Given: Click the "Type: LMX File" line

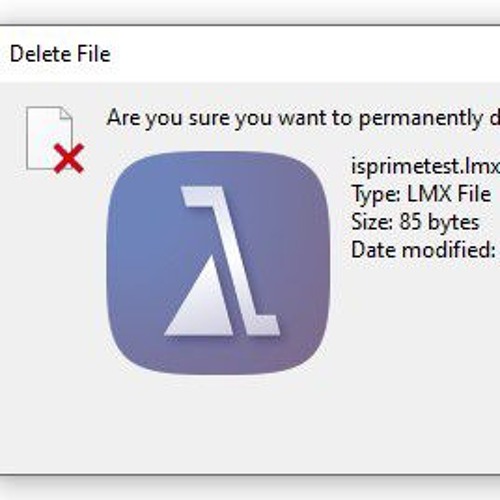Looking at the screenshot, I should point(421,194).
